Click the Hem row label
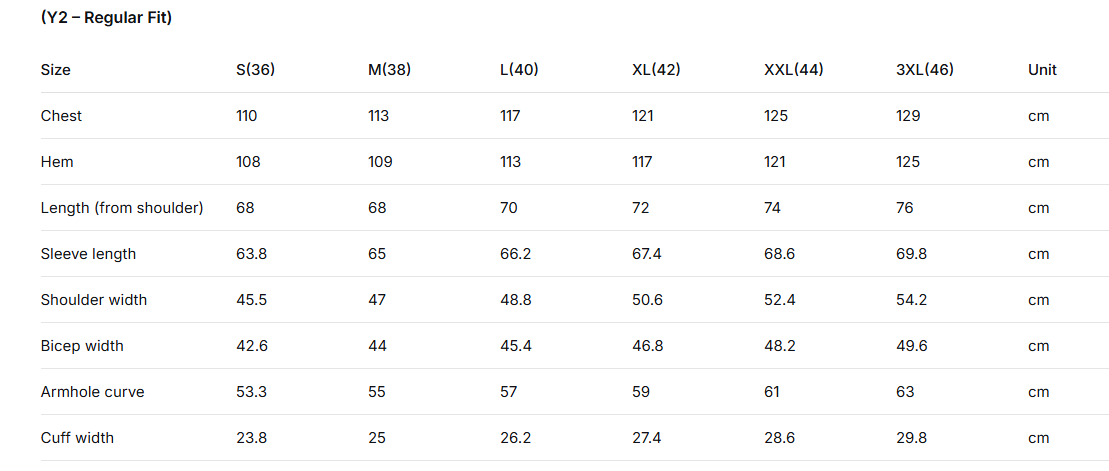 tap(57, 162)
